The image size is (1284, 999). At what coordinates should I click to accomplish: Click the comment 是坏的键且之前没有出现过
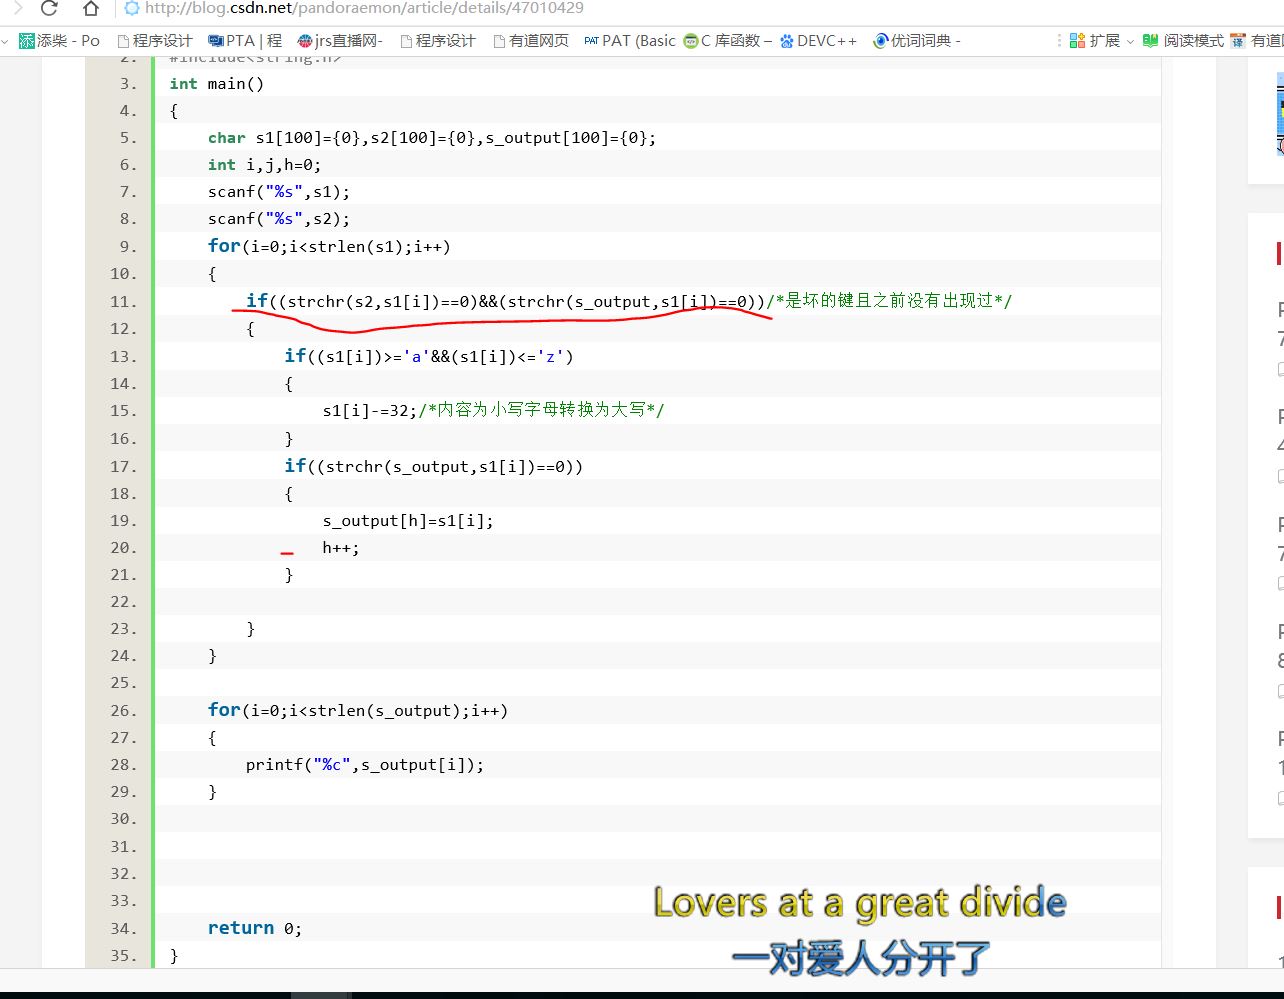click(889, 301)
